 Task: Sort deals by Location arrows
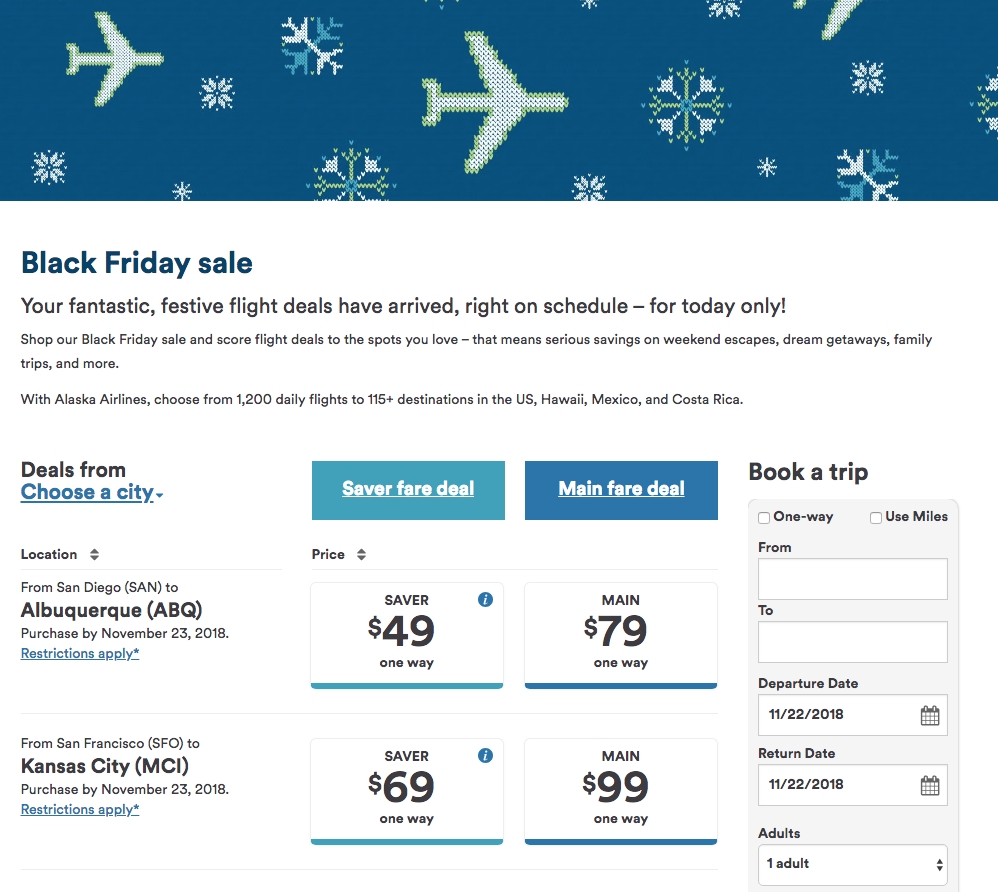click(x=94, y=555)
